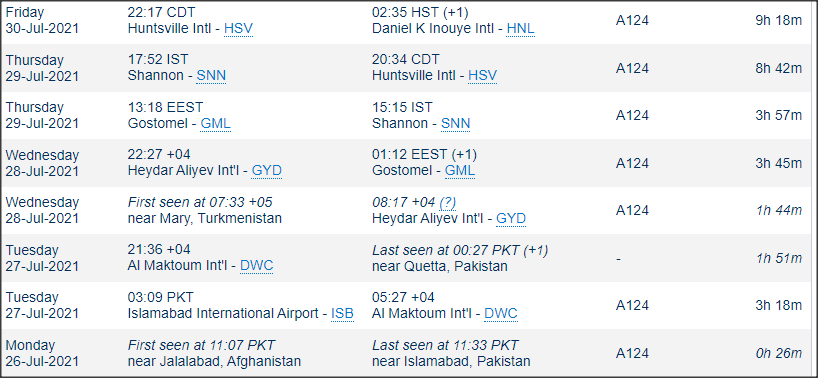Open DWC destination link arriving 05:27 +04

pyautogui.click(x=501, y=313)
